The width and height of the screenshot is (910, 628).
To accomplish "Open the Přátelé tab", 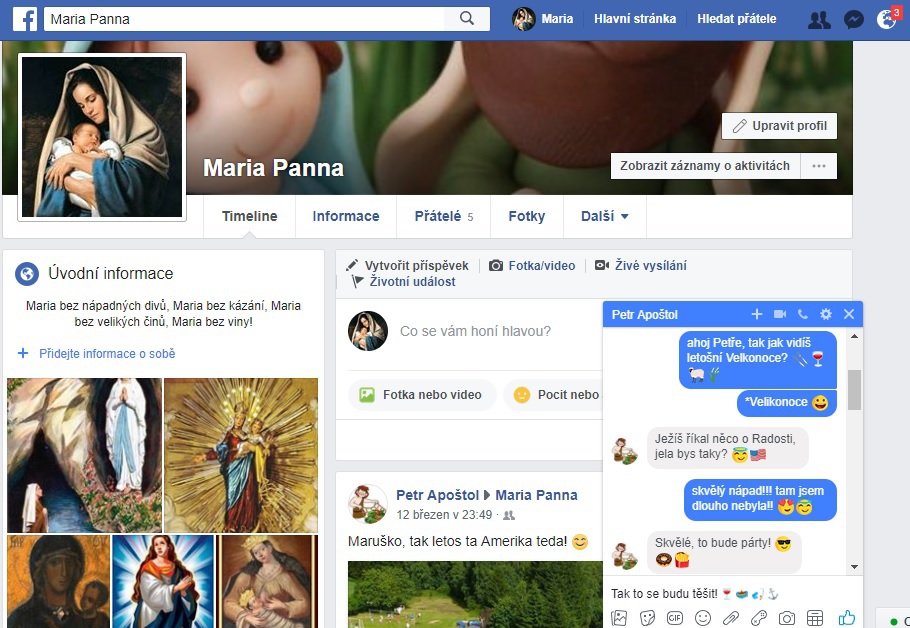I will point(444,216).
